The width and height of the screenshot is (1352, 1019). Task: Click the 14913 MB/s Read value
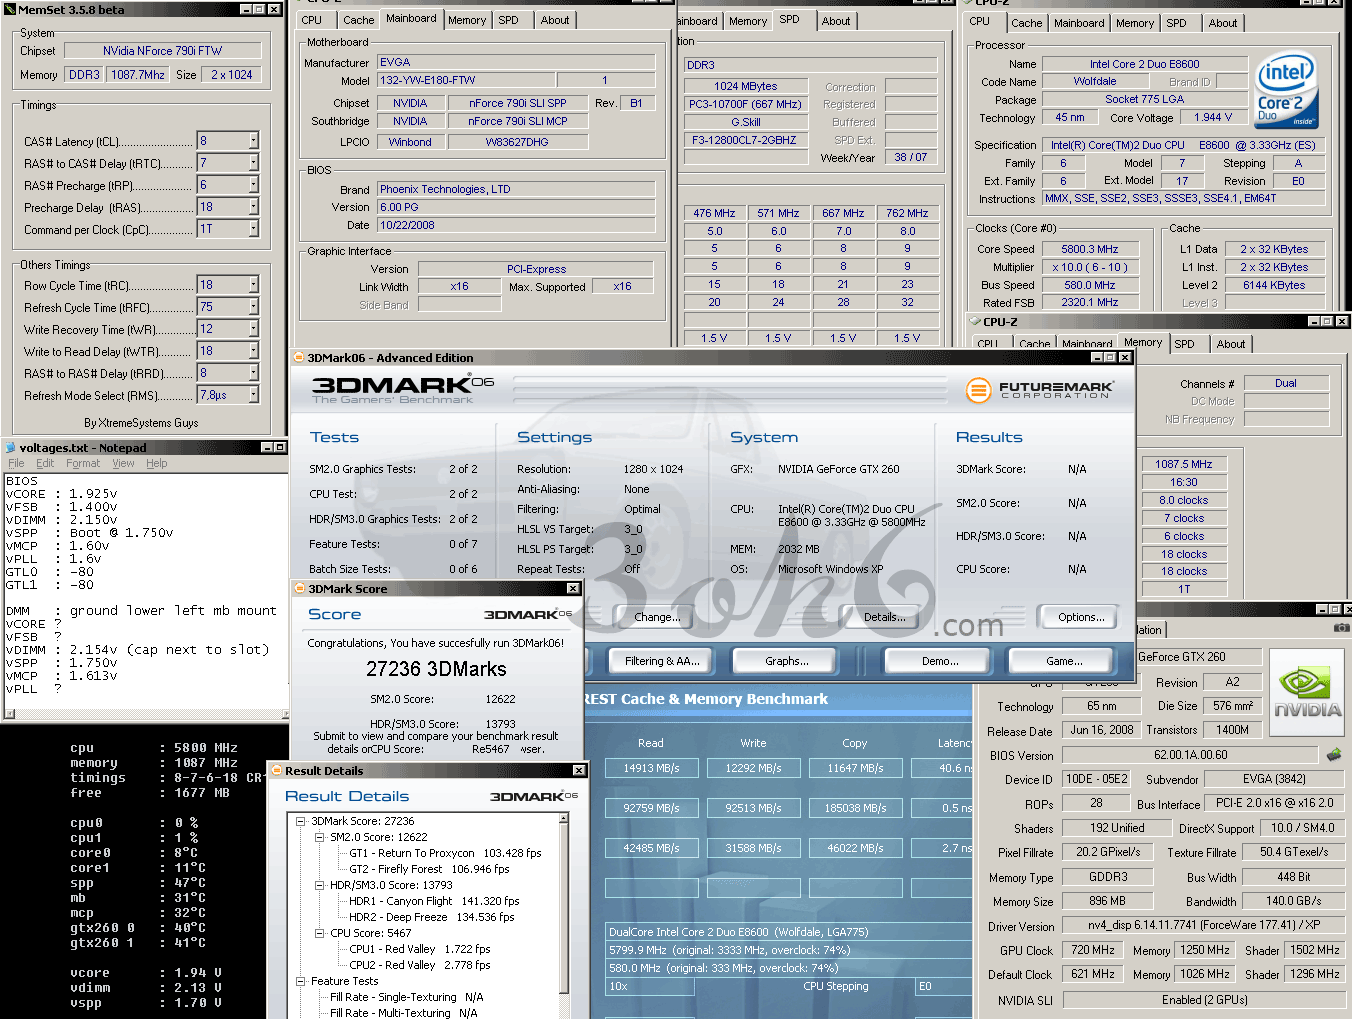(x=651, y=768)
